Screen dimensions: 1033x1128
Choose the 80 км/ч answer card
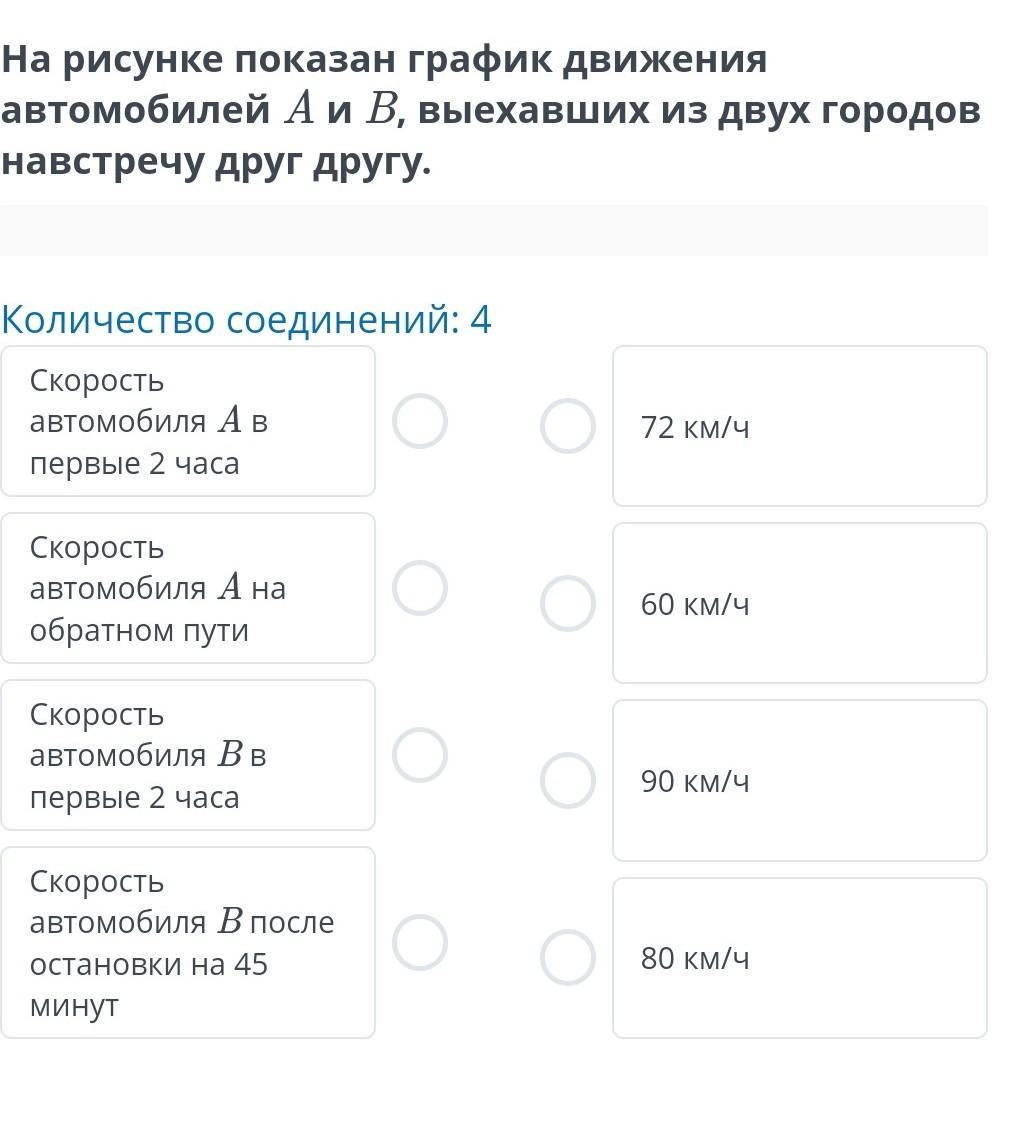[x=799, y=957]
